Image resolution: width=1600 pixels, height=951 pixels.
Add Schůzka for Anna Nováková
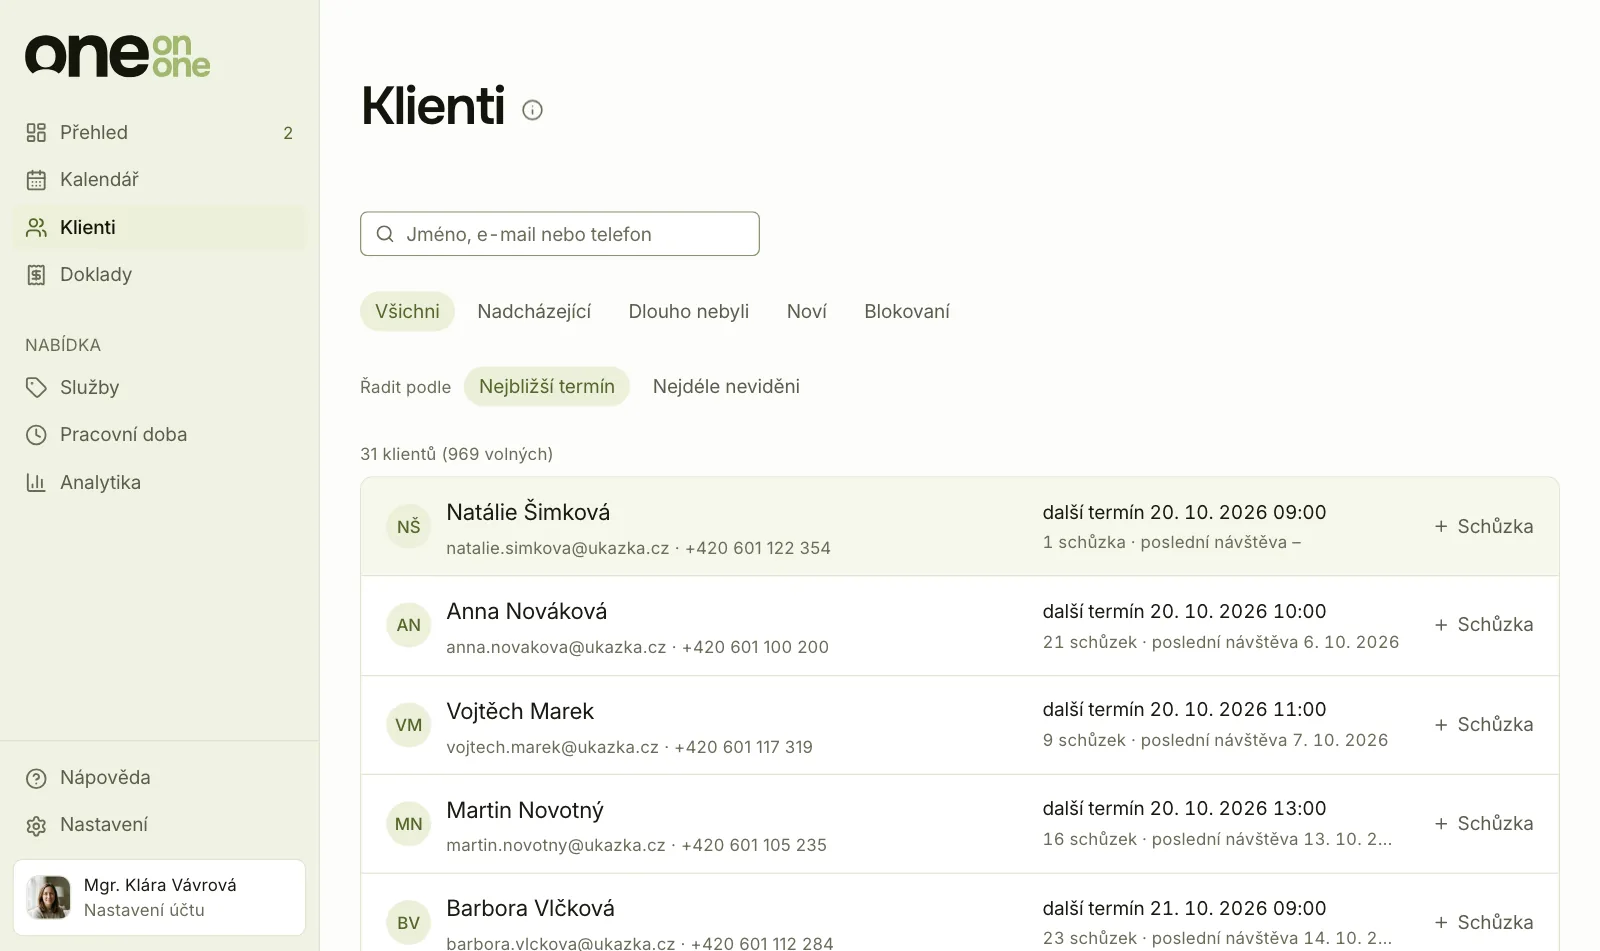[1484, 625]
